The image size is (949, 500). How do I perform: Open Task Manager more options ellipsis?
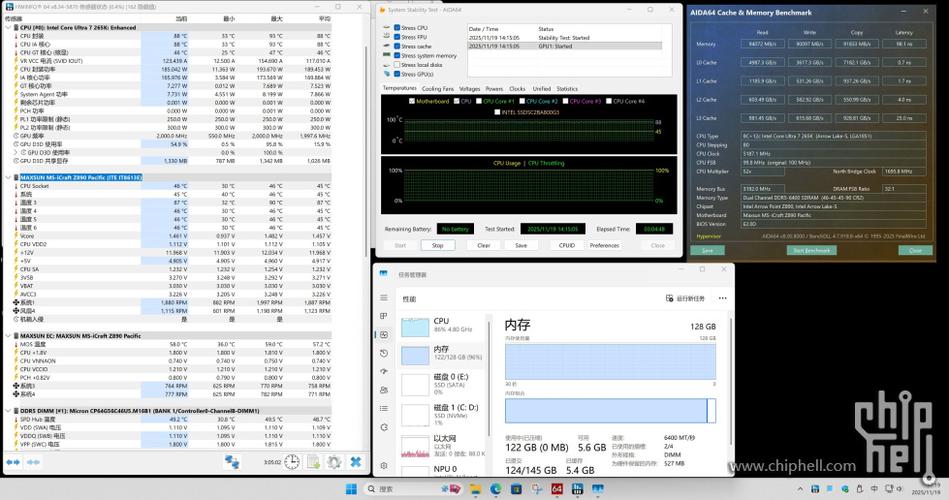723,298
